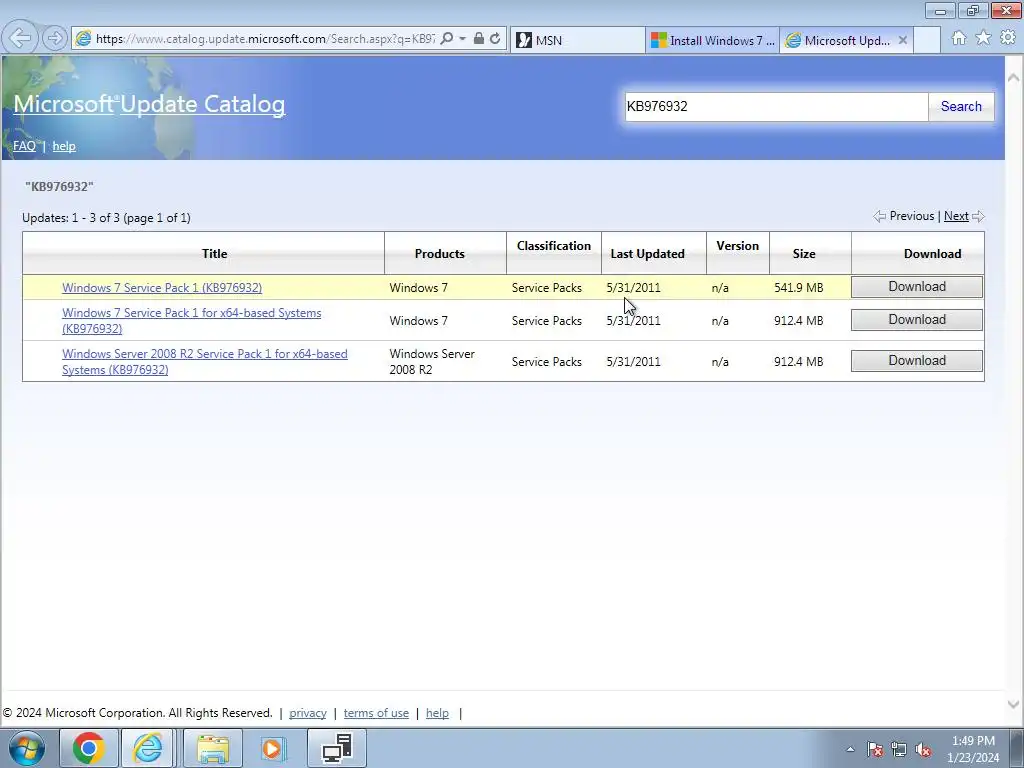Click the previous page arrow icon

pyautogui.click(x=880, y=216)
